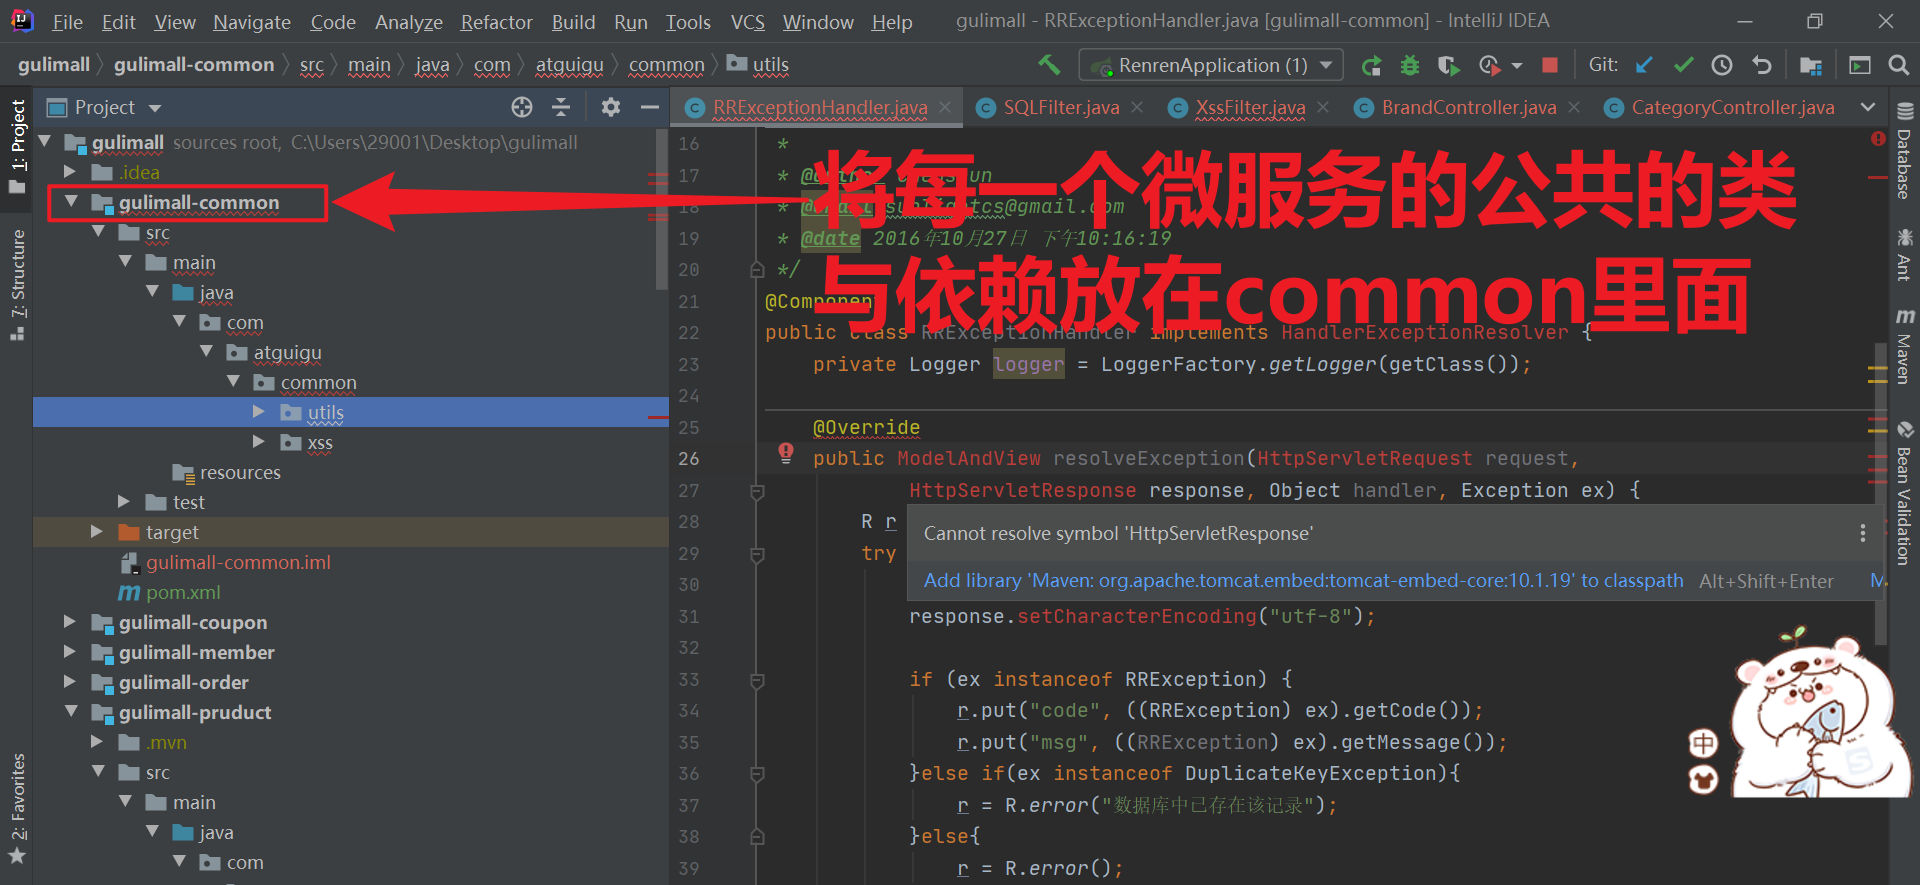Switch to BrandController.java tab
The height and width of the screenshot is (885, 1920).
[x=1468, y=107]
